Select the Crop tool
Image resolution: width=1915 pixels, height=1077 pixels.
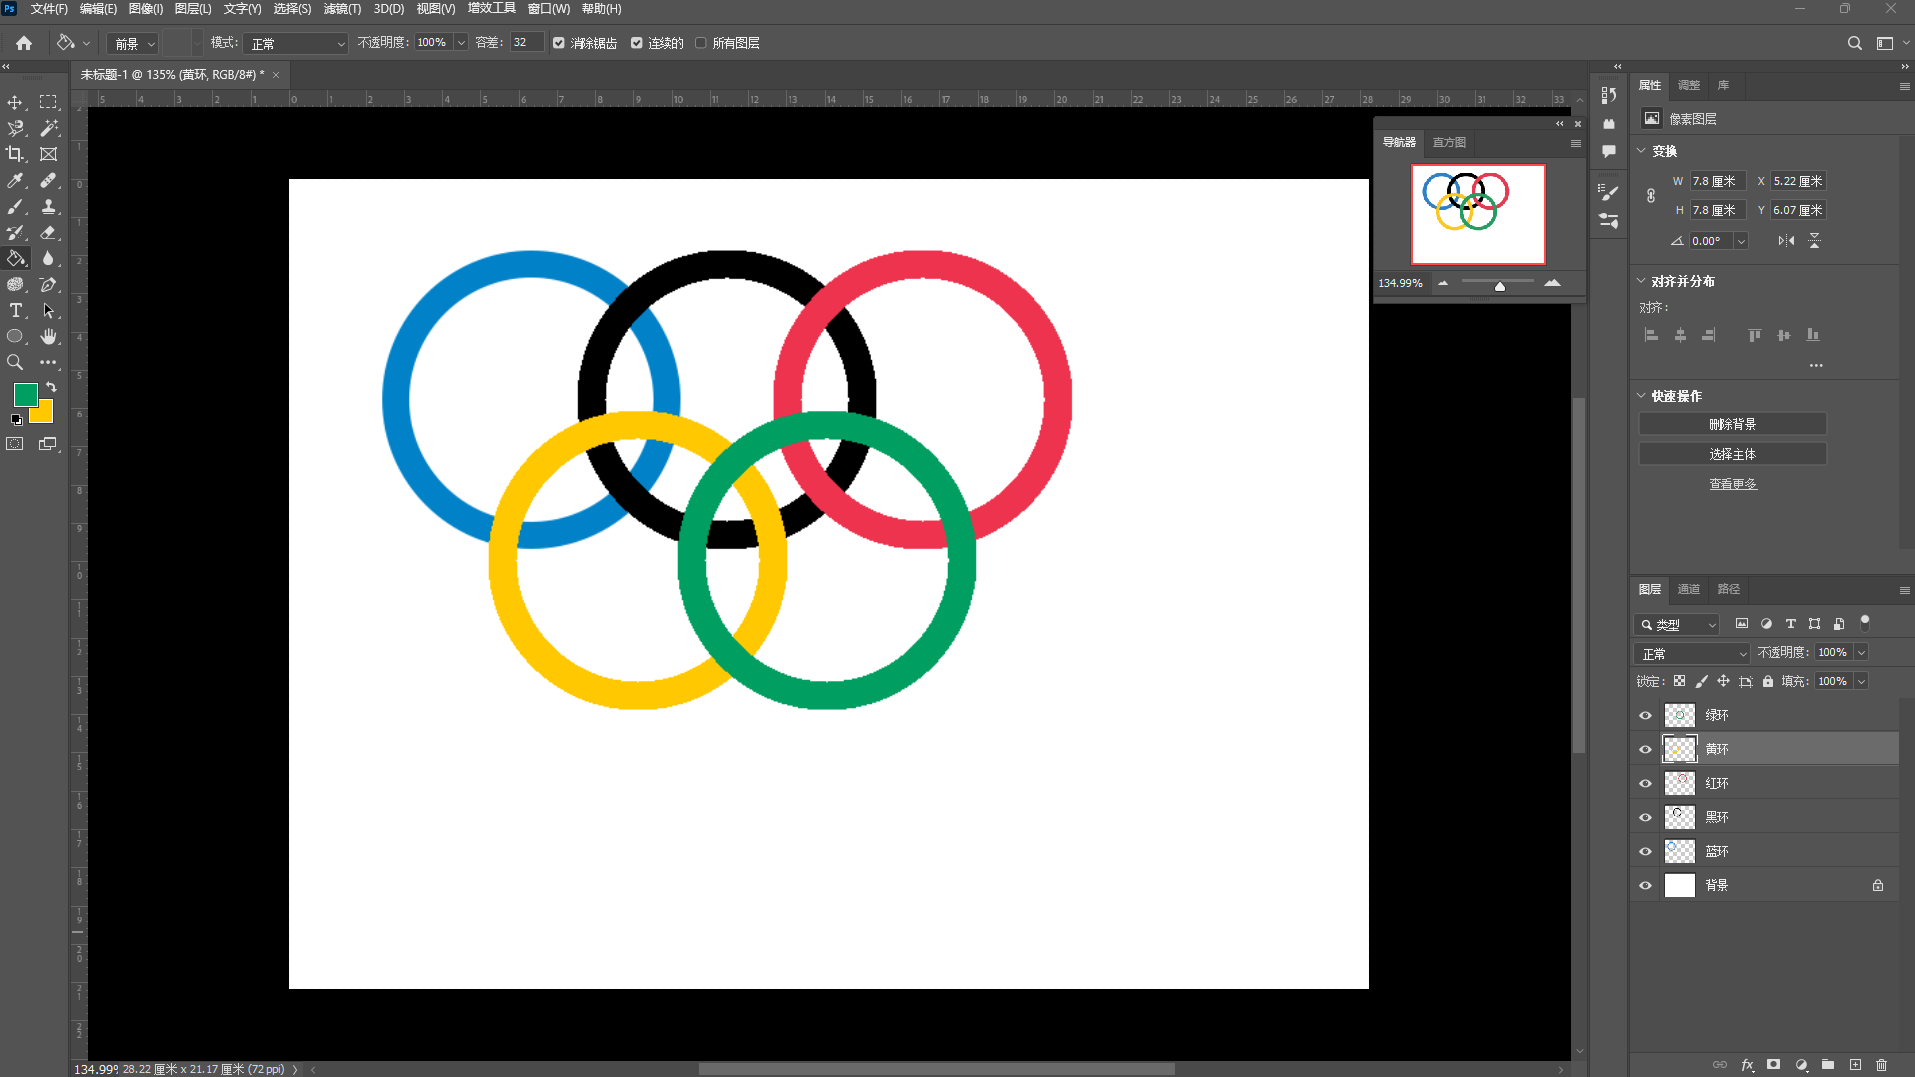[x=15, y=154]
